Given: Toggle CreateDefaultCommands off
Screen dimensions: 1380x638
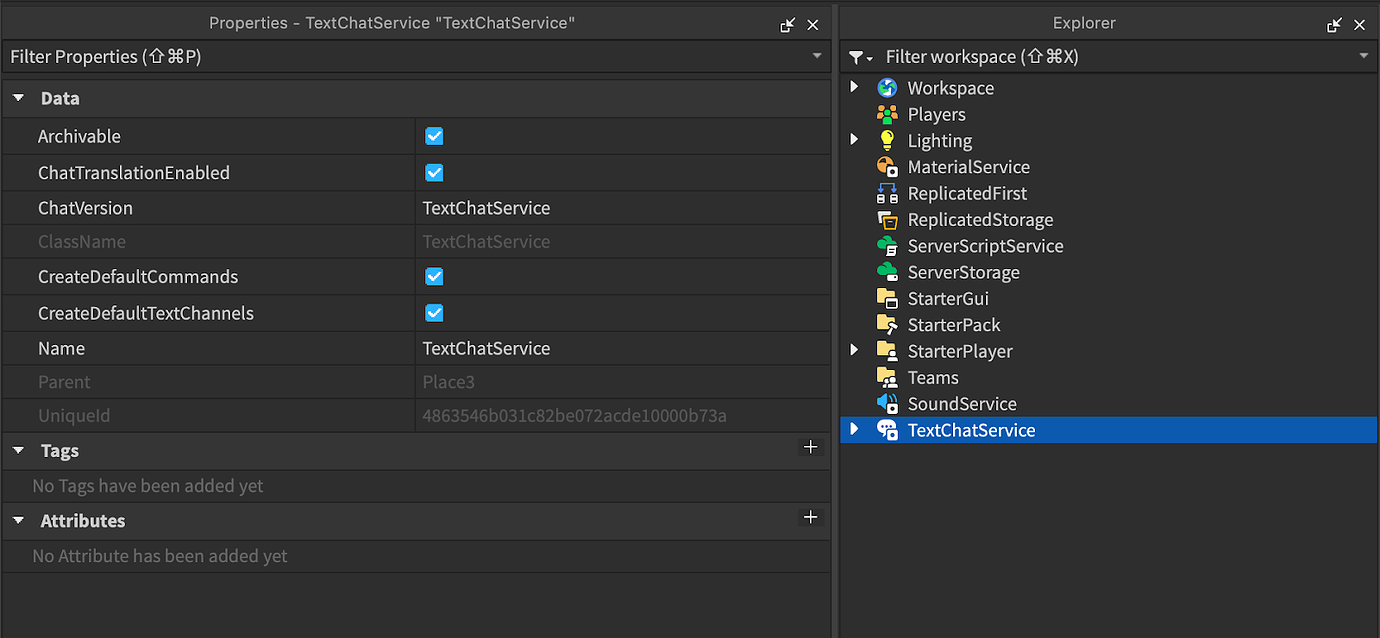Looking at the screenshot, I should (433, 277).
